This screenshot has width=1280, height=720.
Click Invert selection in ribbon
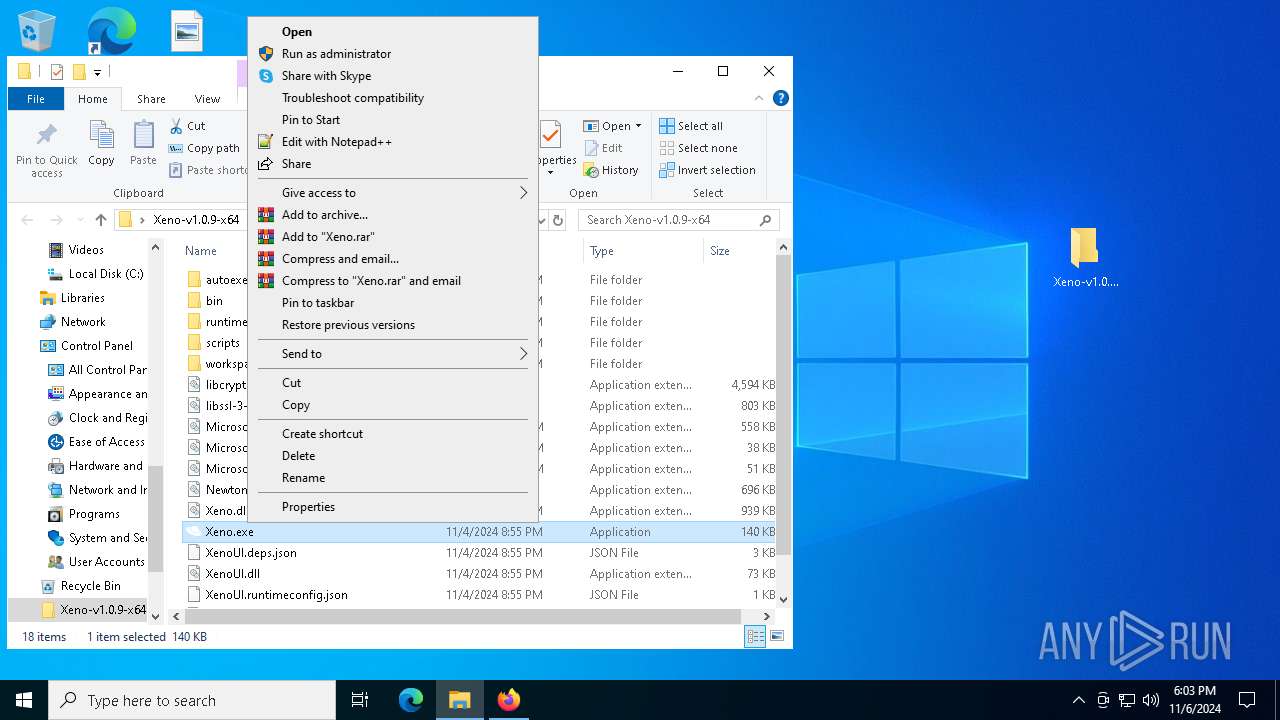click(707, 170)
